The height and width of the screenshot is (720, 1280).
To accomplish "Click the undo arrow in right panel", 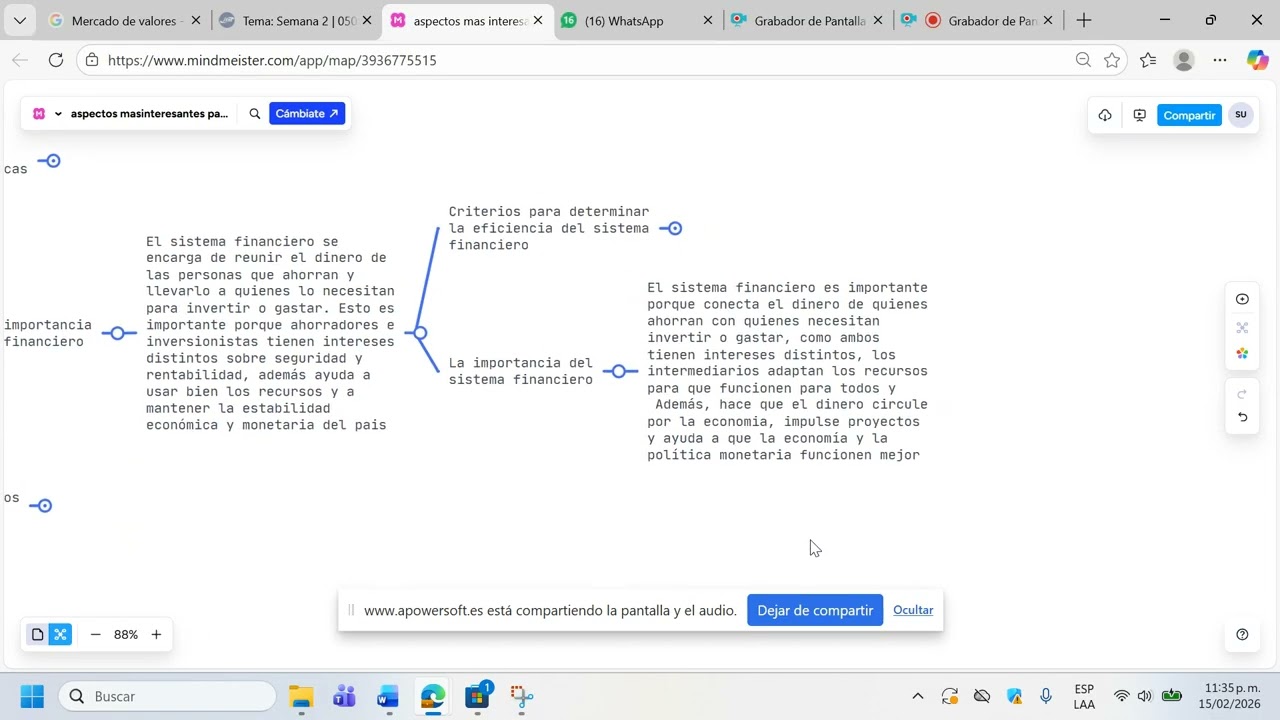I will (1242, 417).
